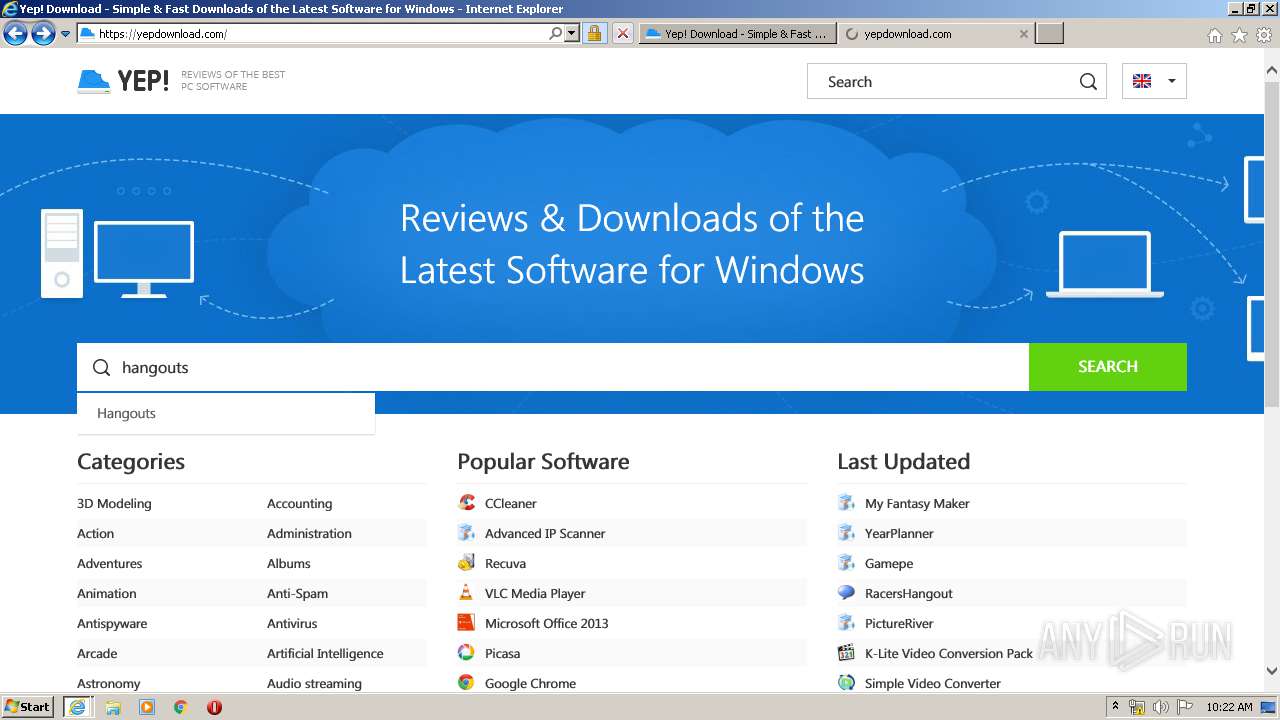Open a new browser tab
This screenshot has height=720, width=1280.
[1049, 34]
